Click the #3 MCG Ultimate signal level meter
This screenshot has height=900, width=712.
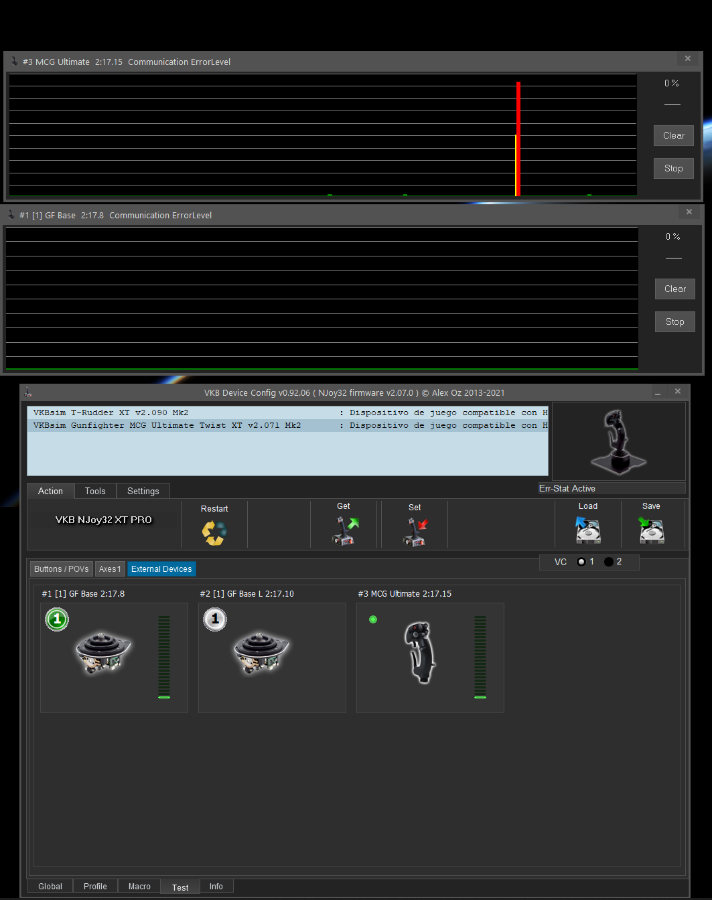tap(481, 657)
